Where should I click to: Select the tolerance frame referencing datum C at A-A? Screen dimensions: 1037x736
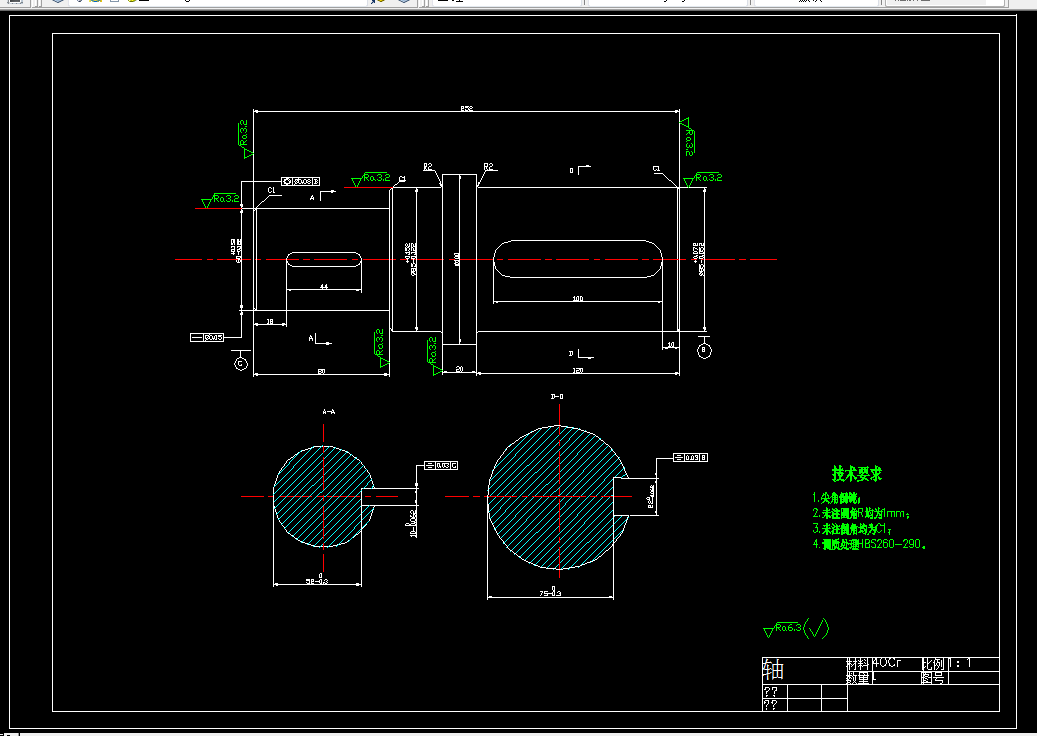[440, 466]
